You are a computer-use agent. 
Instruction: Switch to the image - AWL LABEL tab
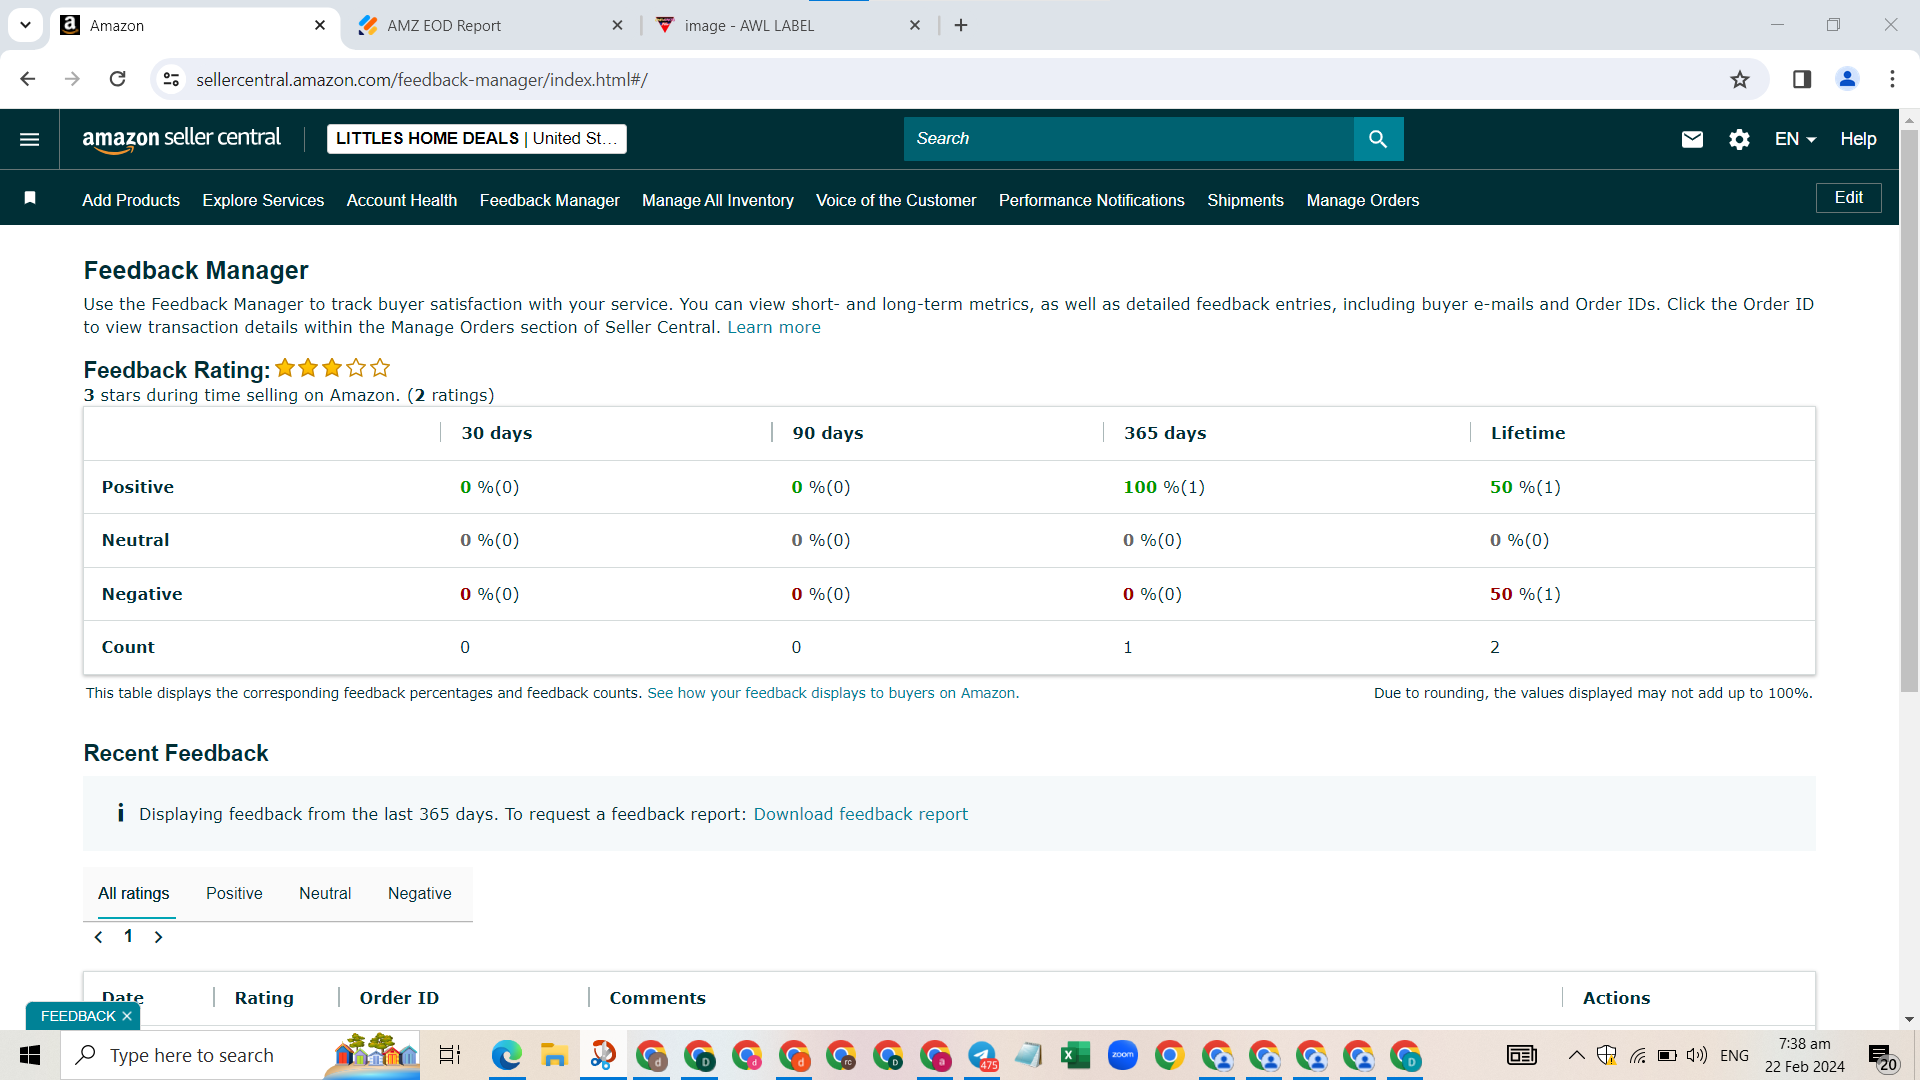coord(789,25)
